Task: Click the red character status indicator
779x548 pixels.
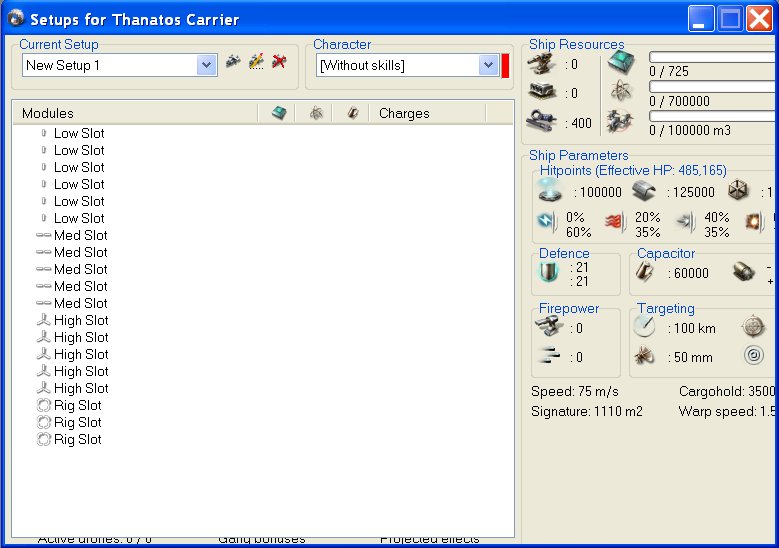Action: click(505, 66)
